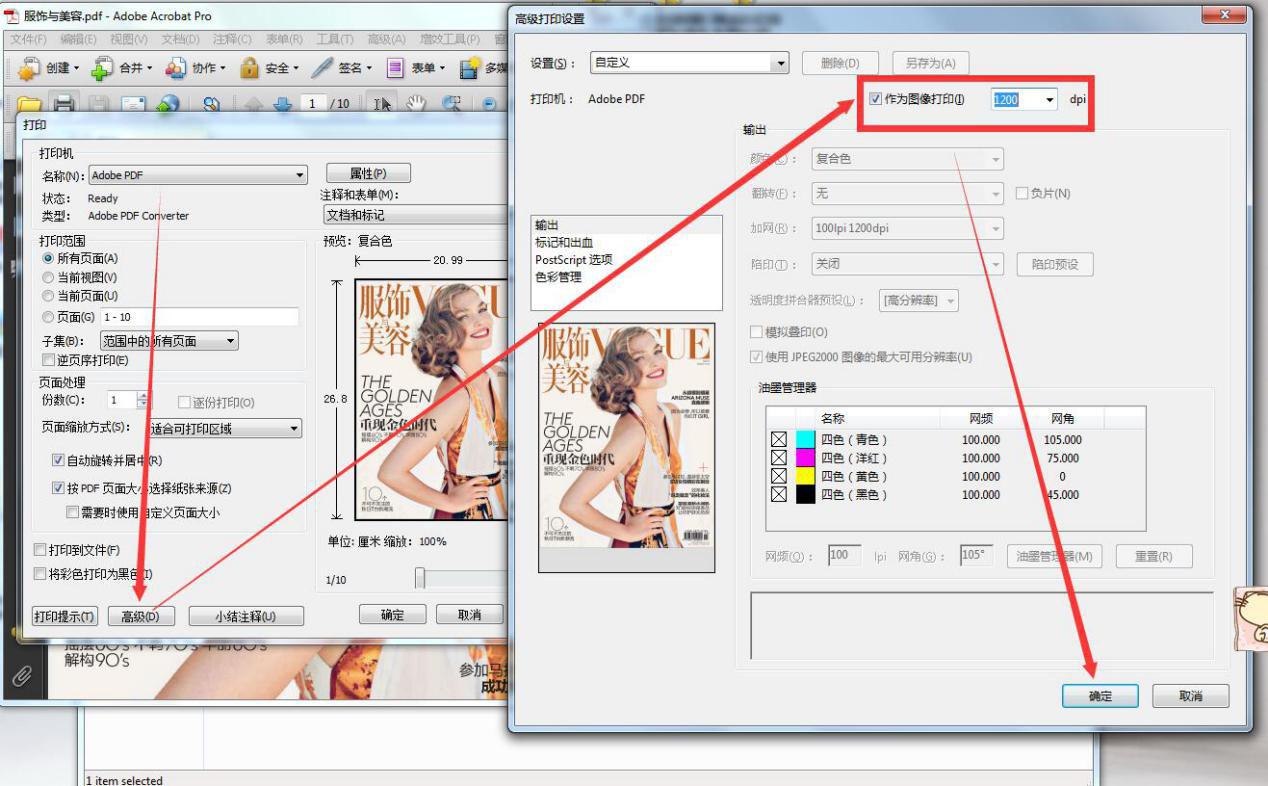Image resolution: width=1268 pixels, height=786 pixels.
Task: Open the 注释(C) menu
Action: [x=232, y=39]
